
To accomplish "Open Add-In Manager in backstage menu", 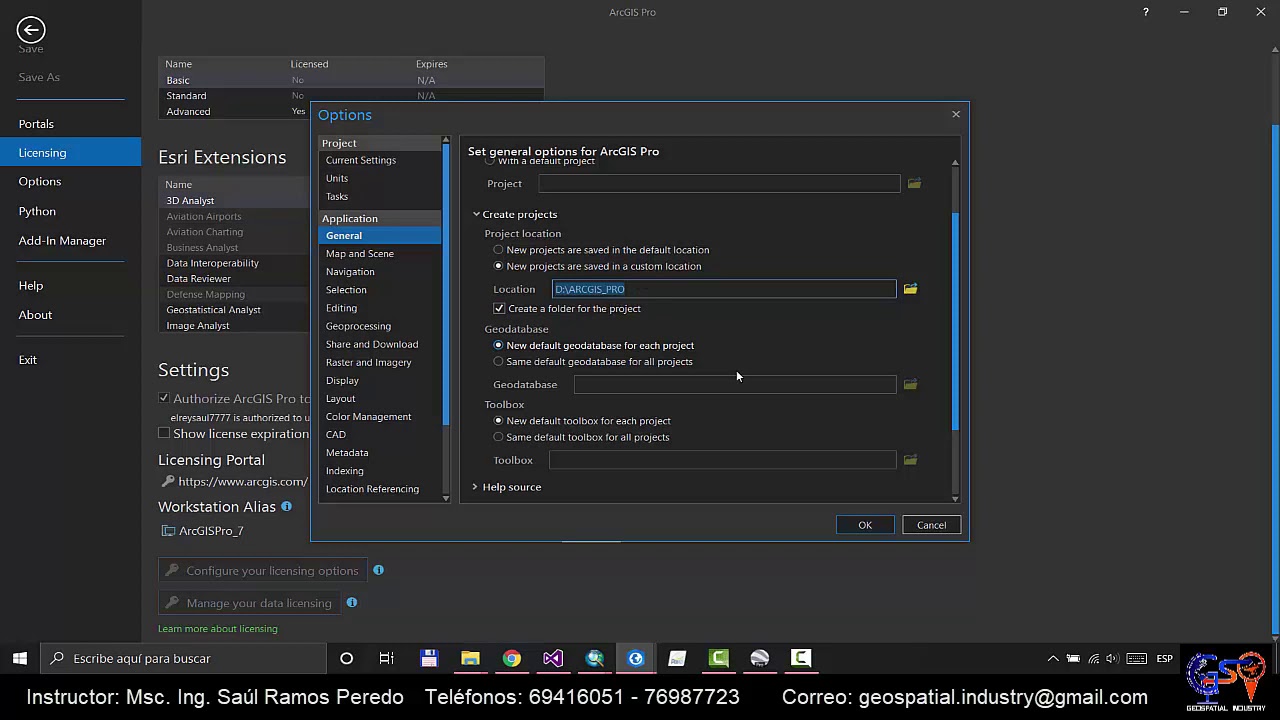I will click(62, 240).
